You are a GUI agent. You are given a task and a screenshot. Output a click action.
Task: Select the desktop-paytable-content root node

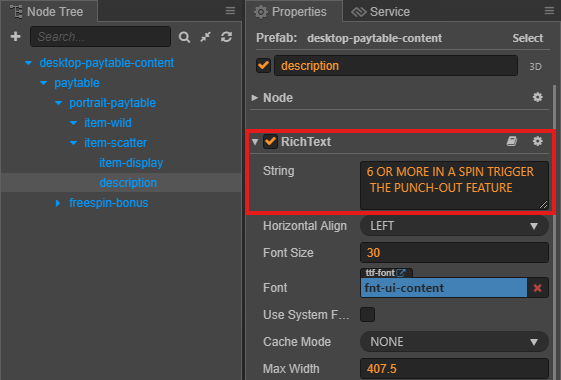[107, 63]
